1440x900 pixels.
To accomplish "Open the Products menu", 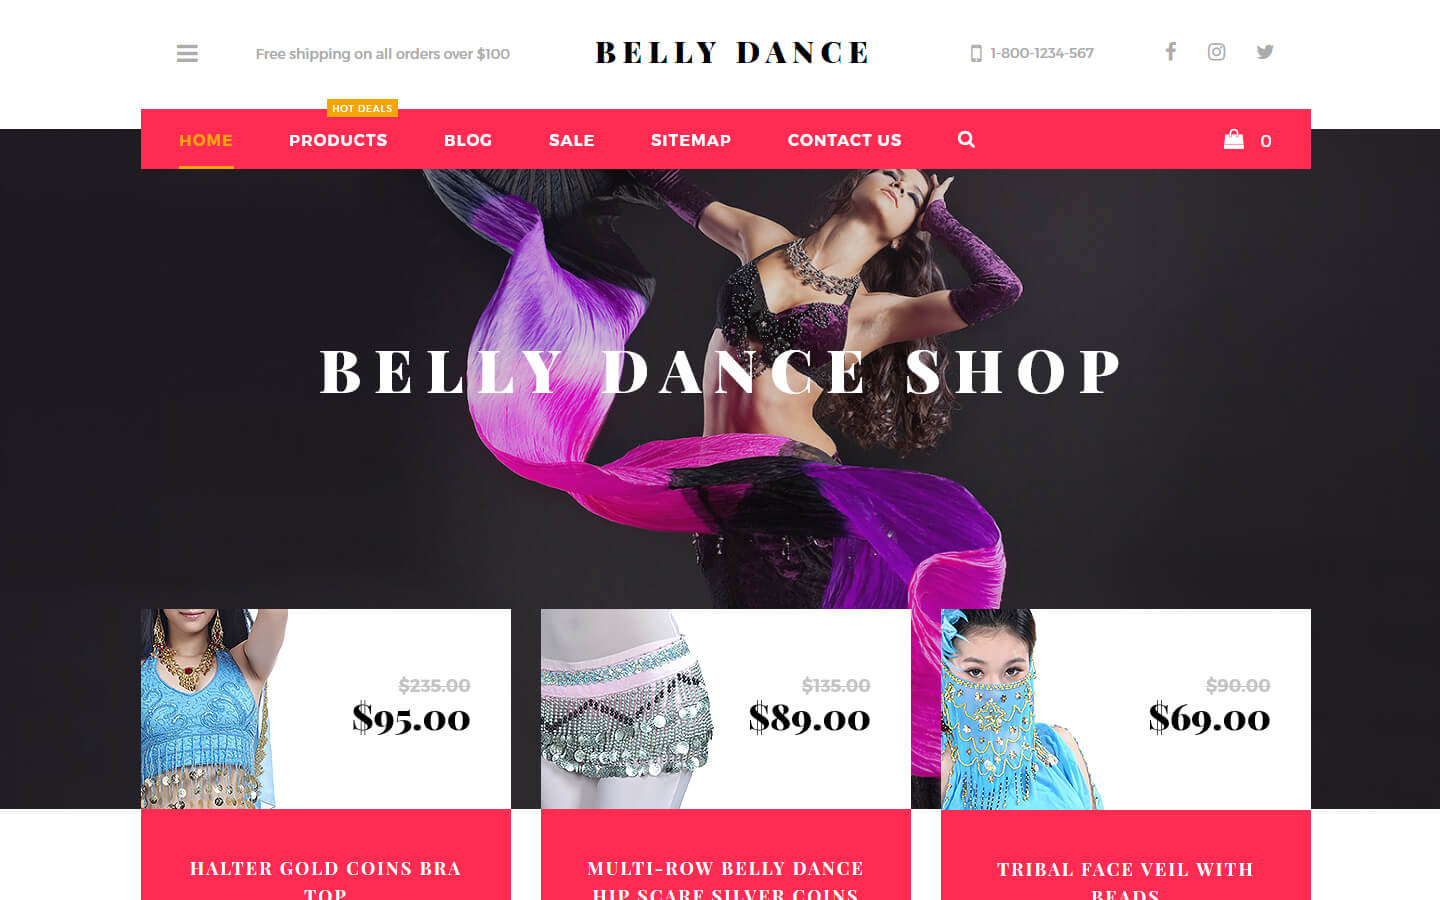I will point(338,140).
